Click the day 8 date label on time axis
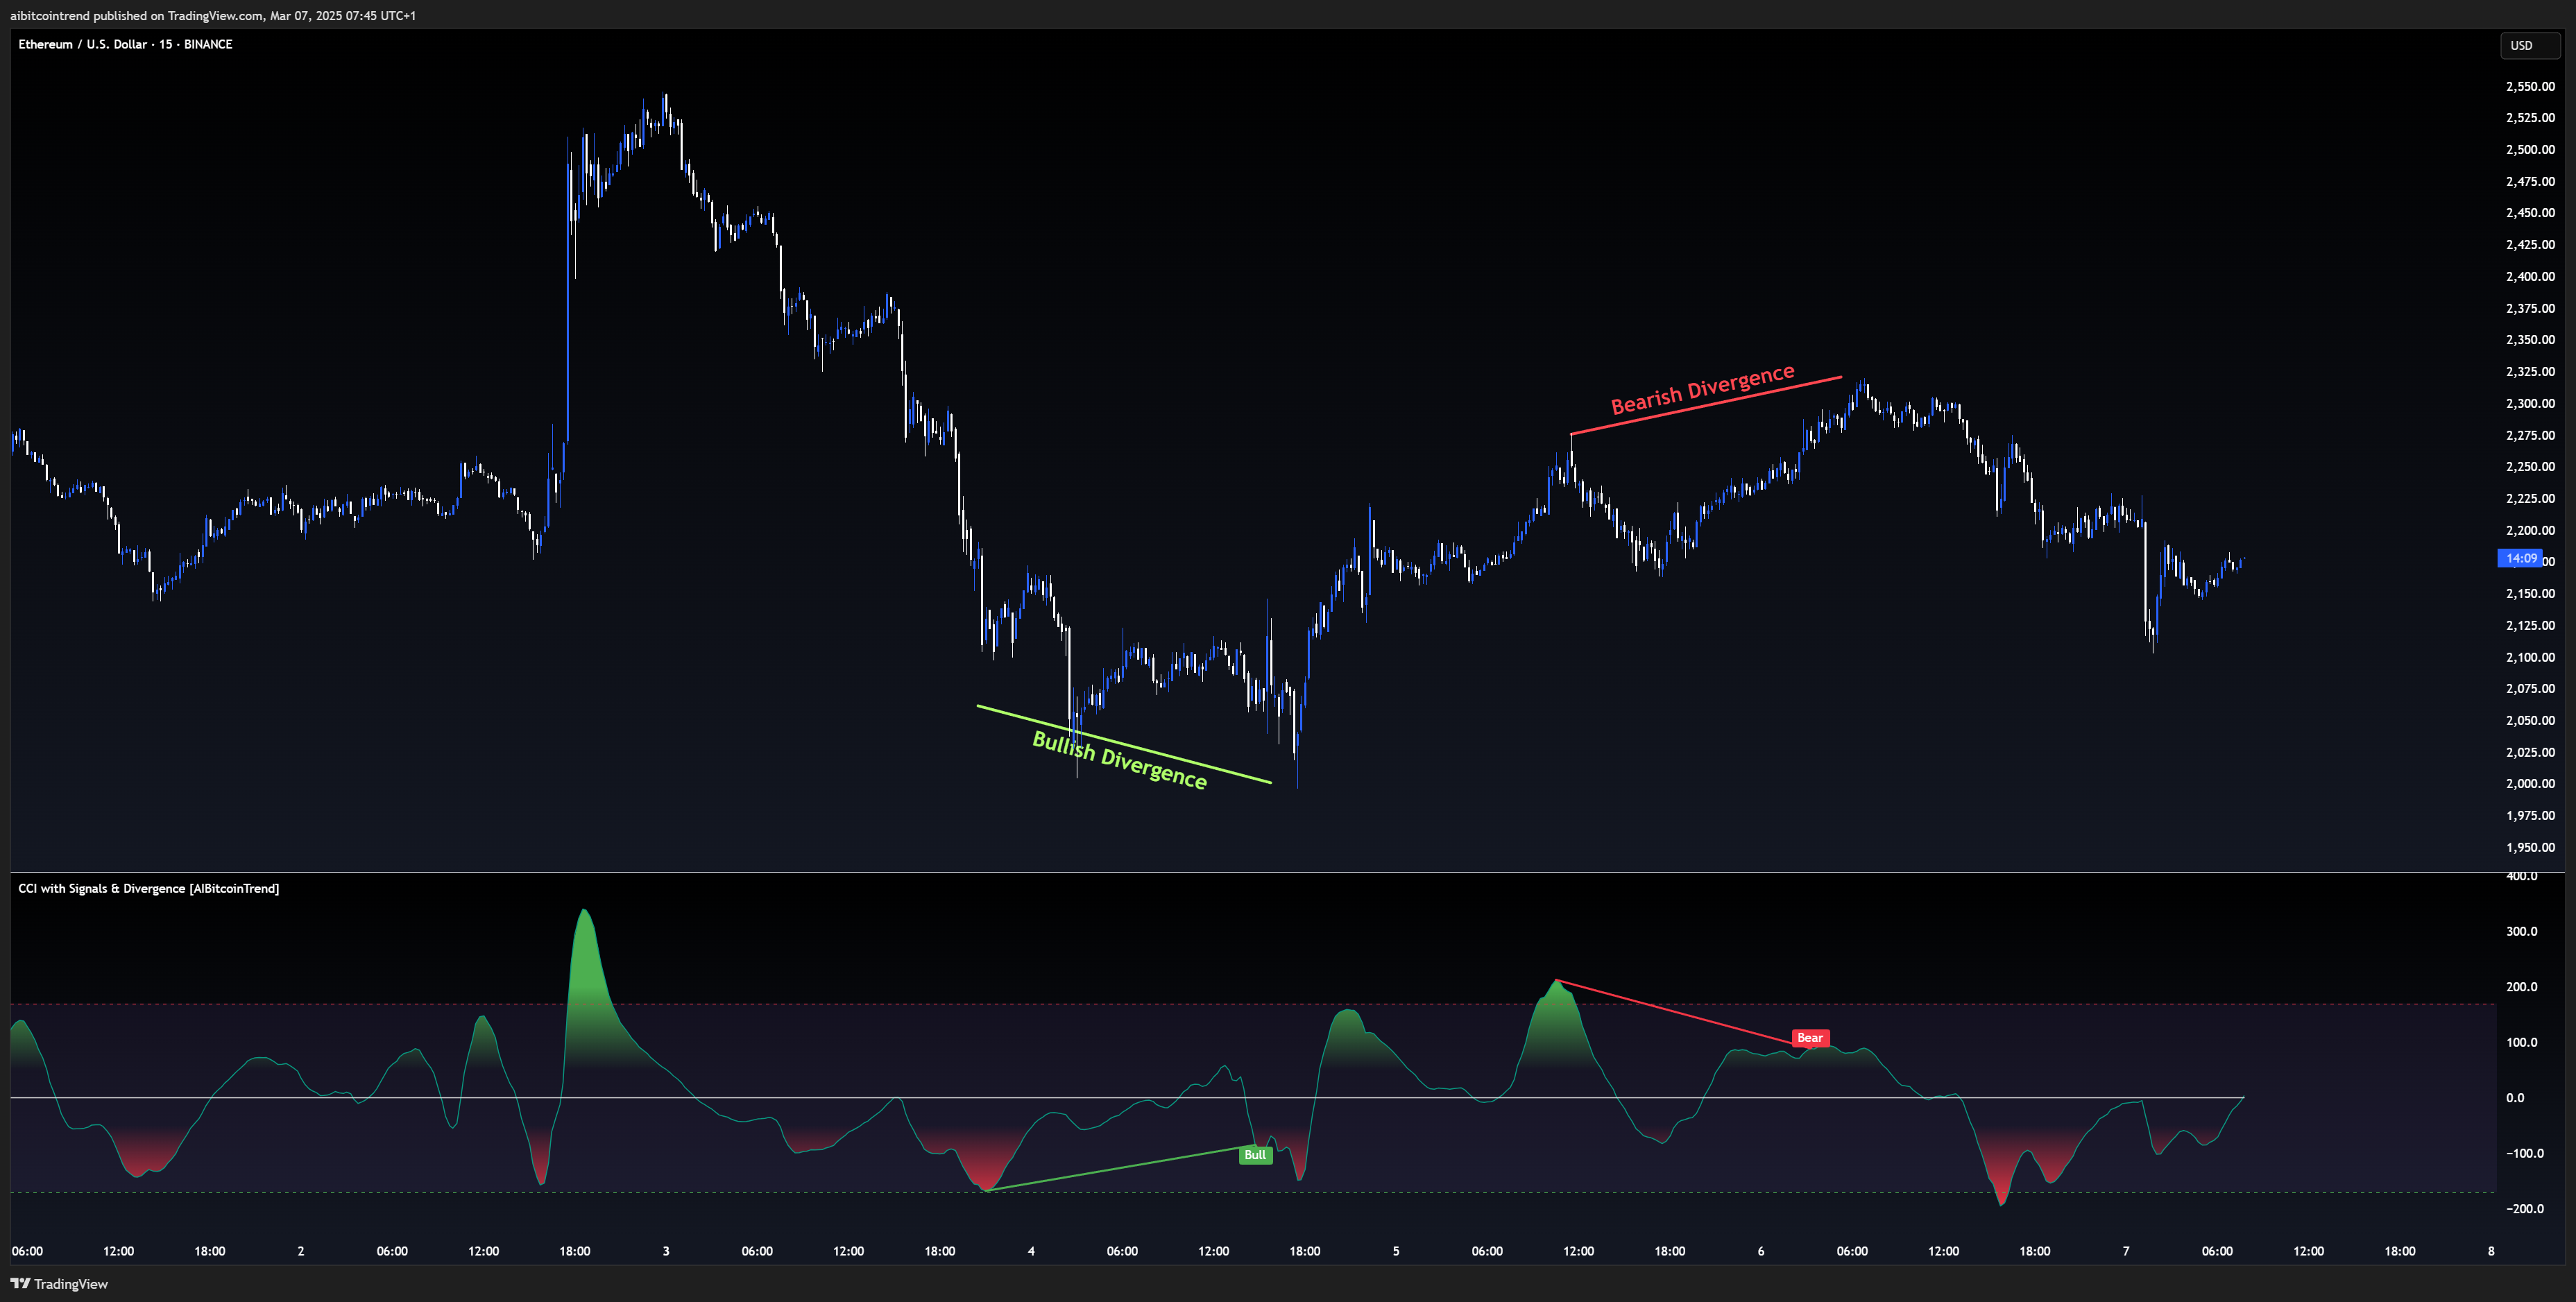 pyautogui.click(x=2491, y=1251)
